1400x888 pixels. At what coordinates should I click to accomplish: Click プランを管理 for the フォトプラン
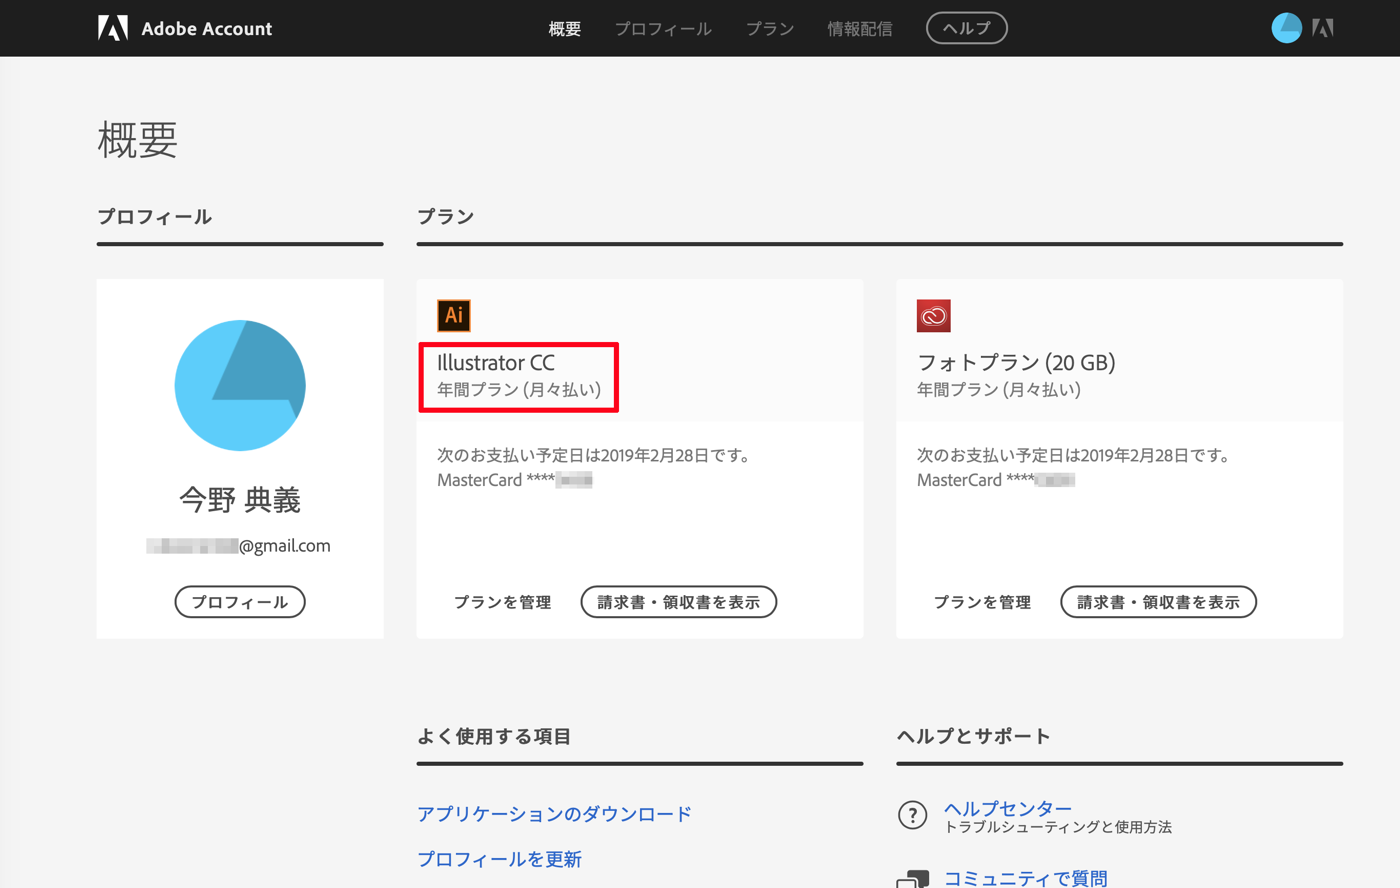click(x=983, y=602)
